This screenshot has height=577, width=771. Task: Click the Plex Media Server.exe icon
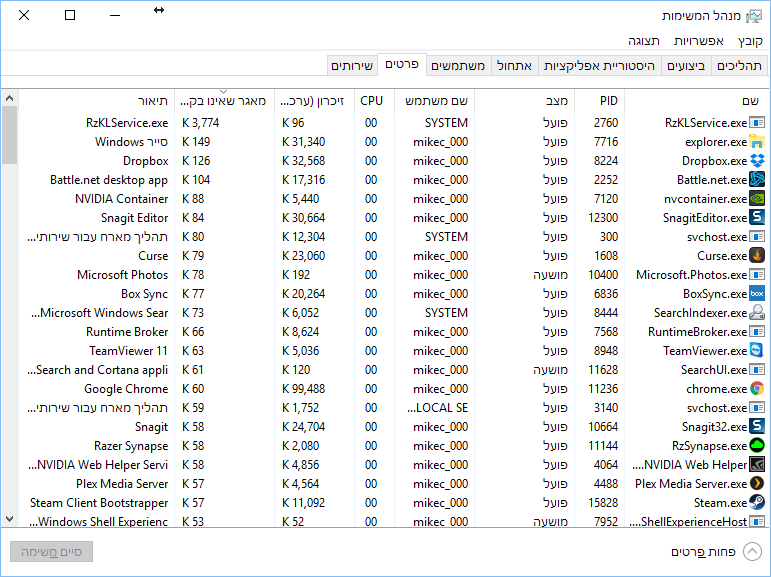(757, 484)
